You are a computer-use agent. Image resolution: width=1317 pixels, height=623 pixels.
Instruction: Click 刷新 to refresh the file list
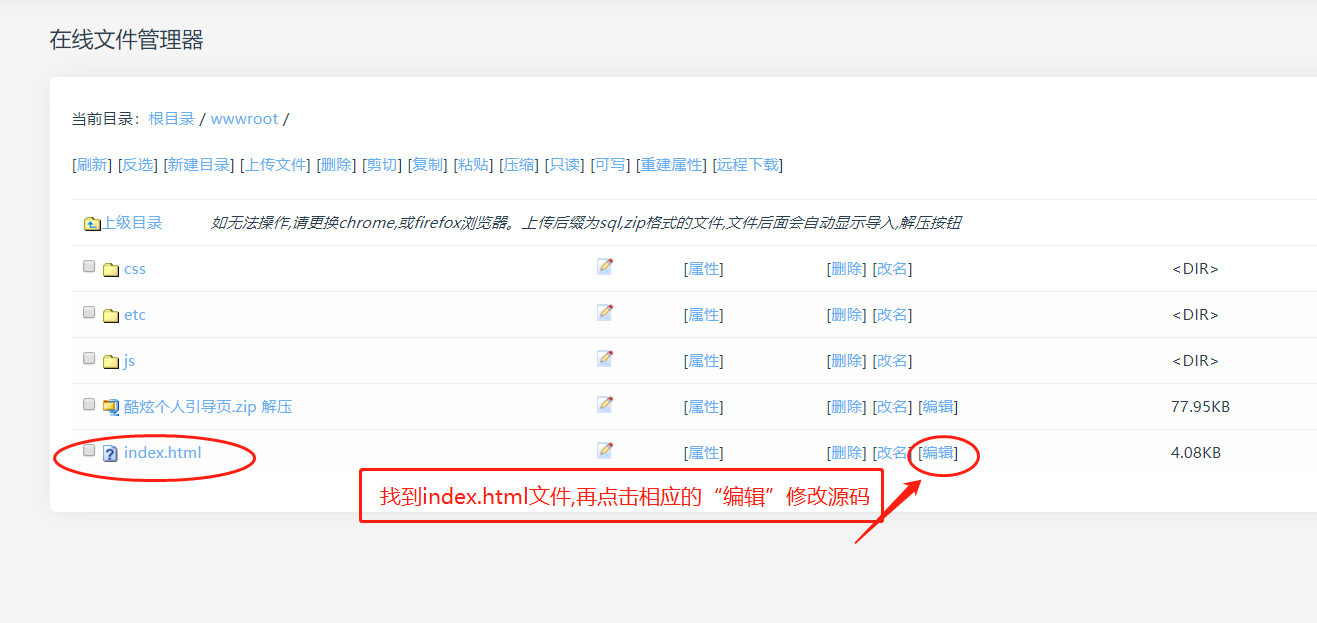[92, 164]
